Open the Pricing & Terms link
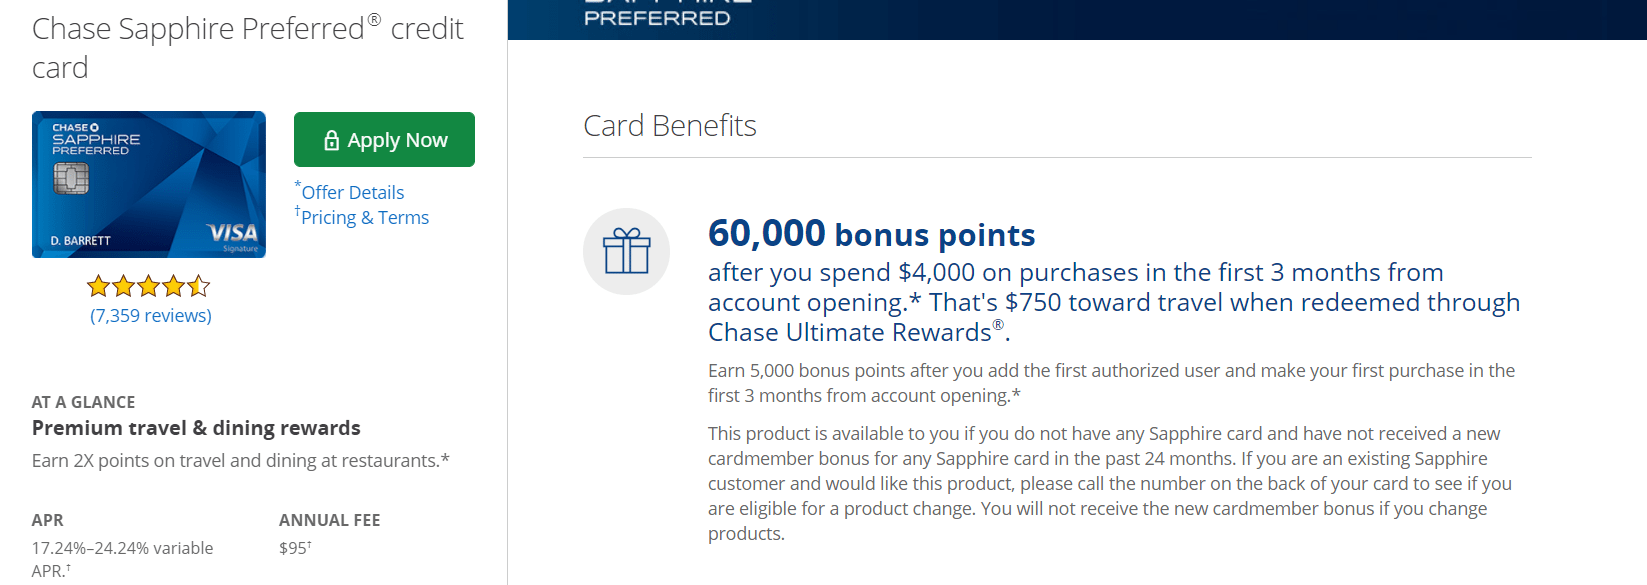Screen dimensions: 1647x585 click(364, 217)
